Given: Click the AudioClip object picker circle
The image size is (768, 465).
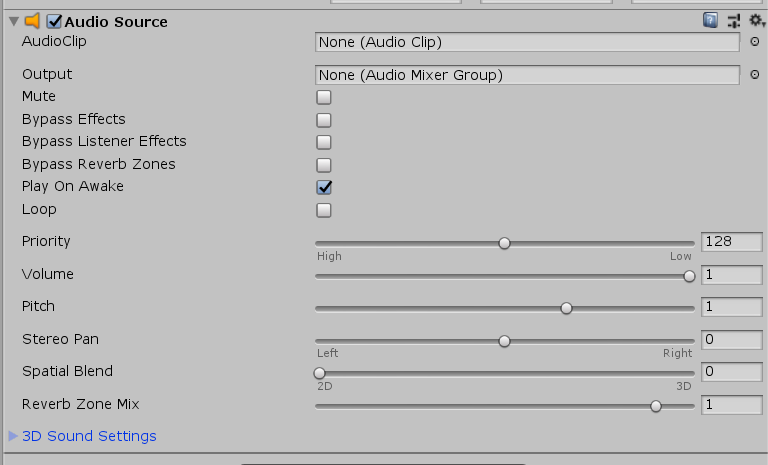Looking at the screenshot, I should [x=755, y=42].
